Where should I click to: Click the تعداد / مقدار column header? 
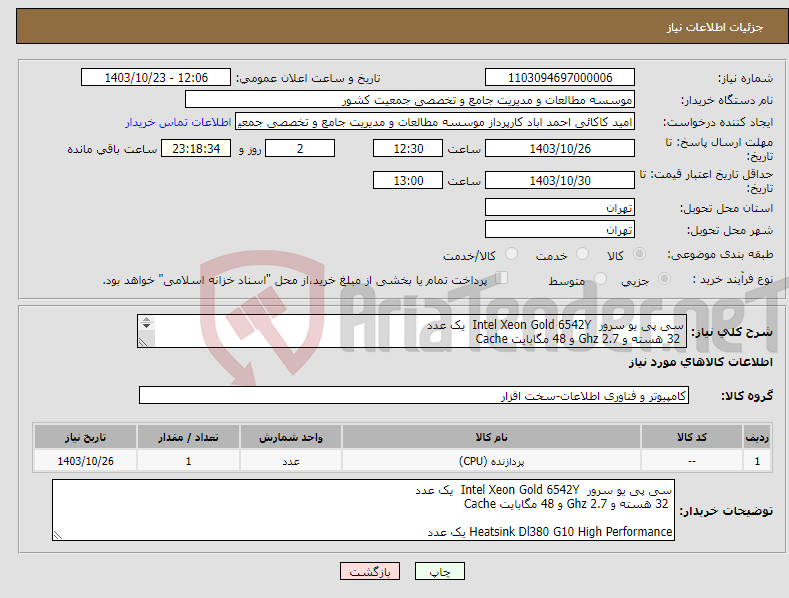point(188,437)
